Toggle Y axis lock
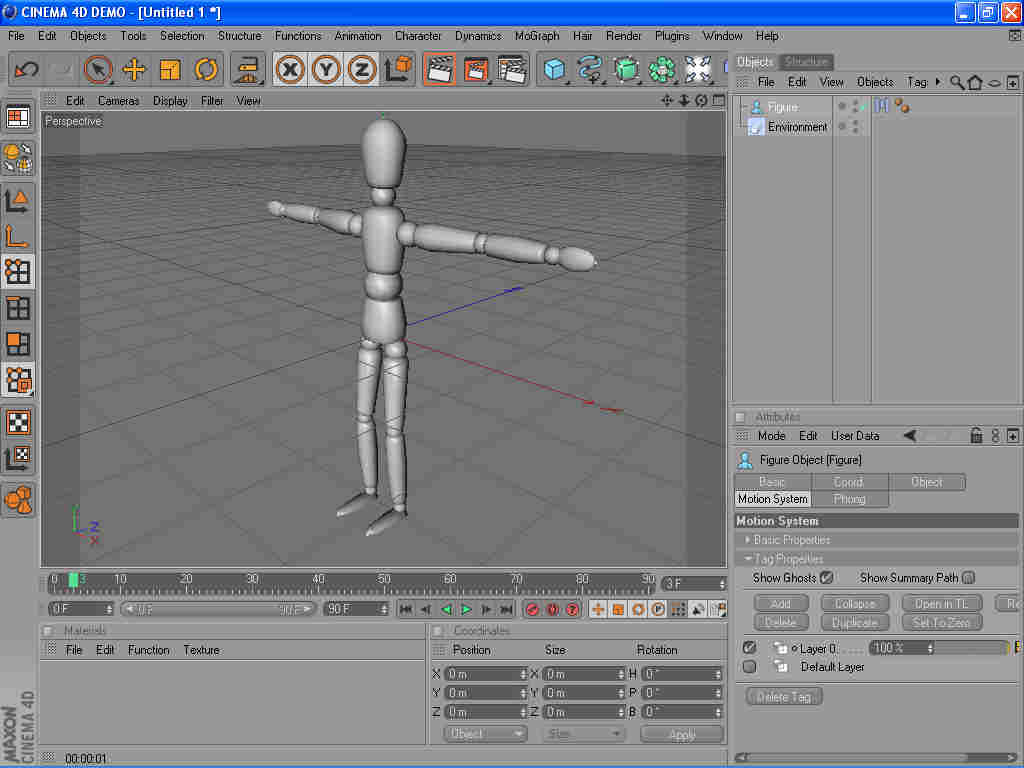The width and height of the screenshot is (1024, 768). (x=326, y=69)
